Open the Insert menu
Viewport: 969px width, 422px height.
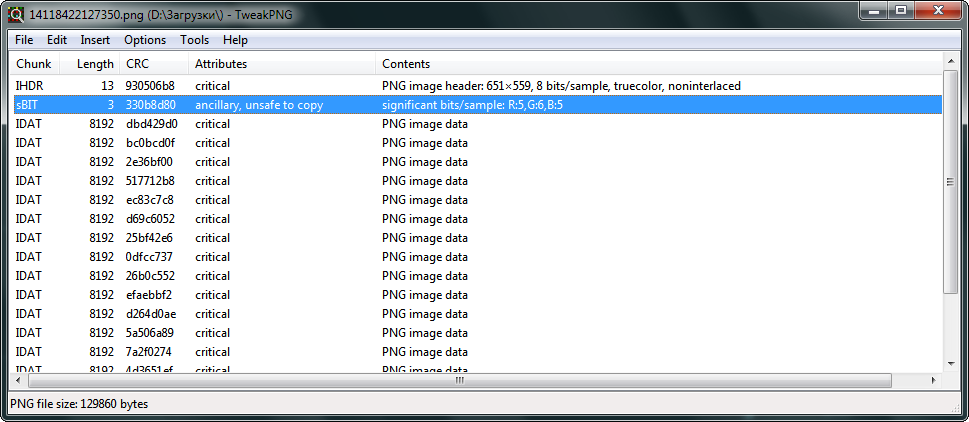click(95, 40)
